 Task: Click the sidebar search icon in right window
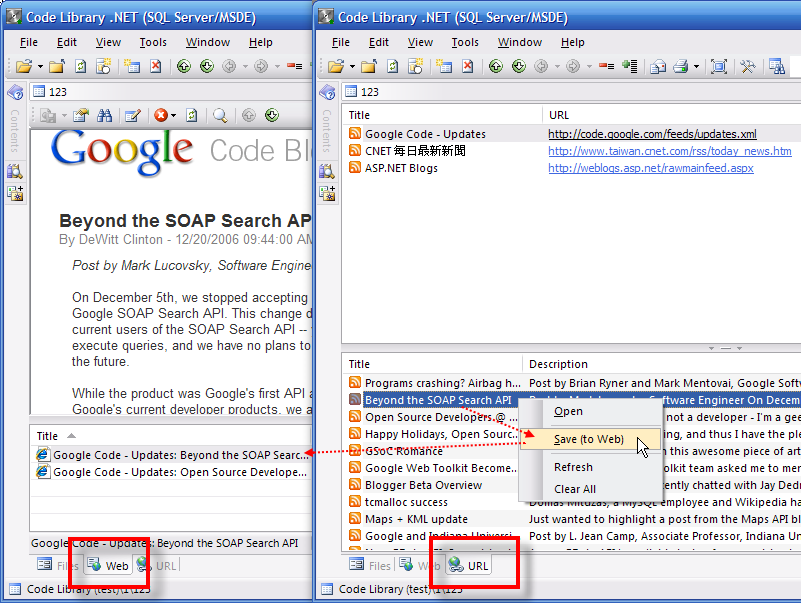[x=327, y=171]
